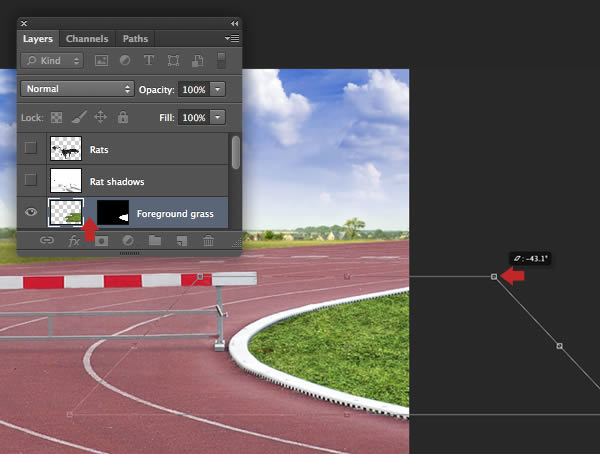
Task: Create a new layer
Action: coord(182,241)
